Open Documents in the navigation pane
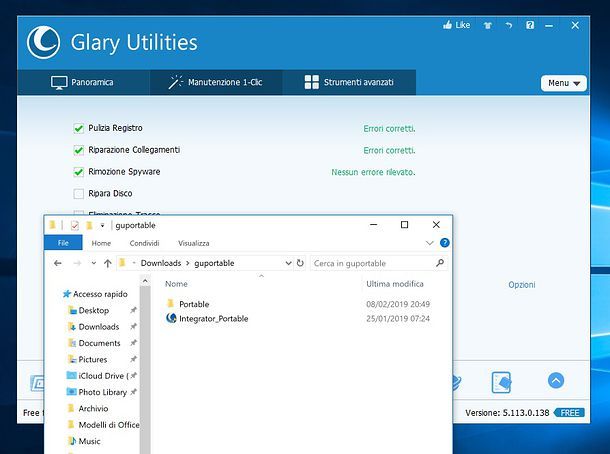Image resolution: width=610 pixels, height=454 pixels. coord(99,343)
